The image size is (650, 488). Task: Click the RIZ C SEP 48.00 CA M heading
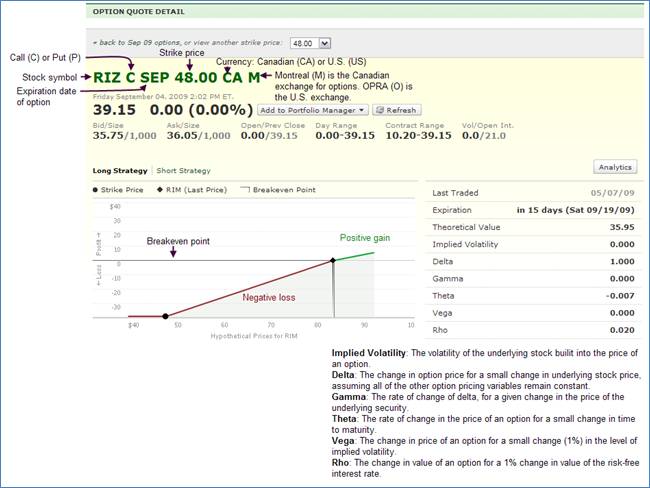177,78
